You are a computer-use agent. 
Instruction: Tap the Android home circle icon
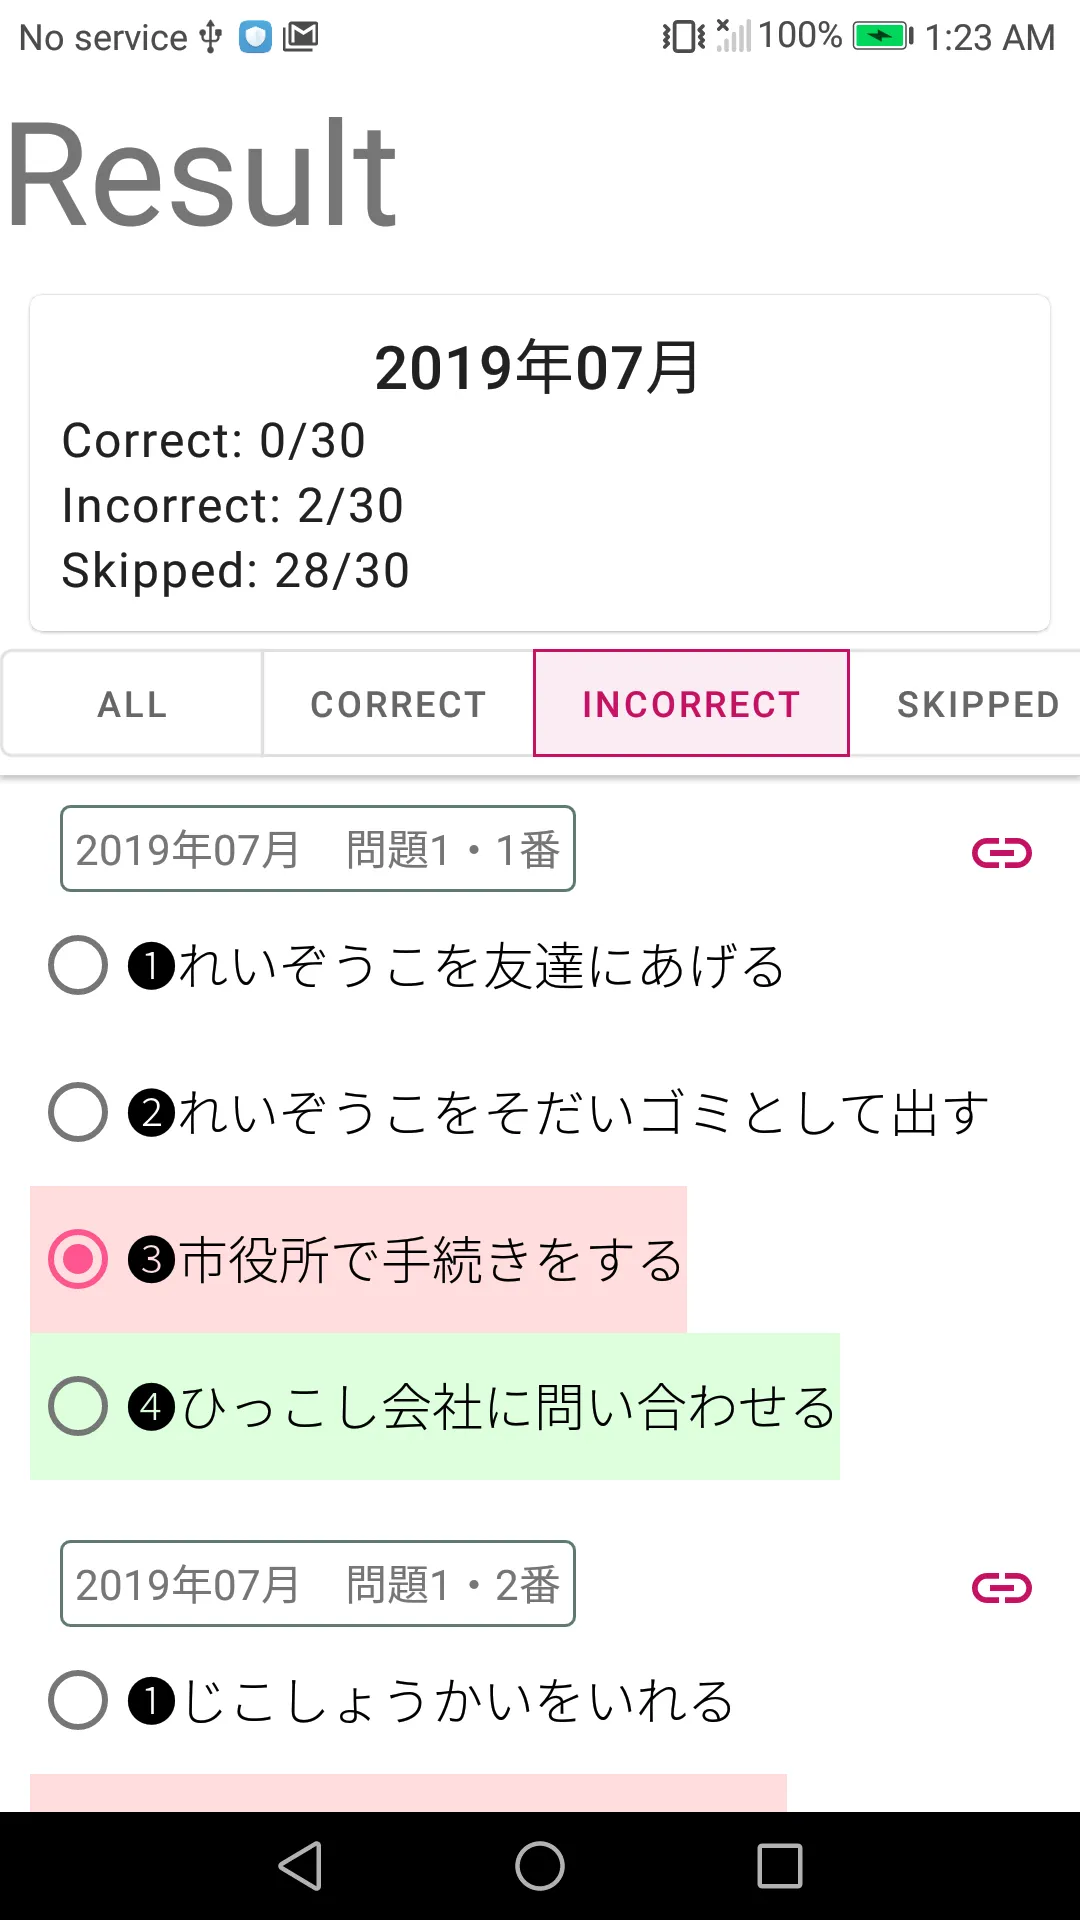540,1866
